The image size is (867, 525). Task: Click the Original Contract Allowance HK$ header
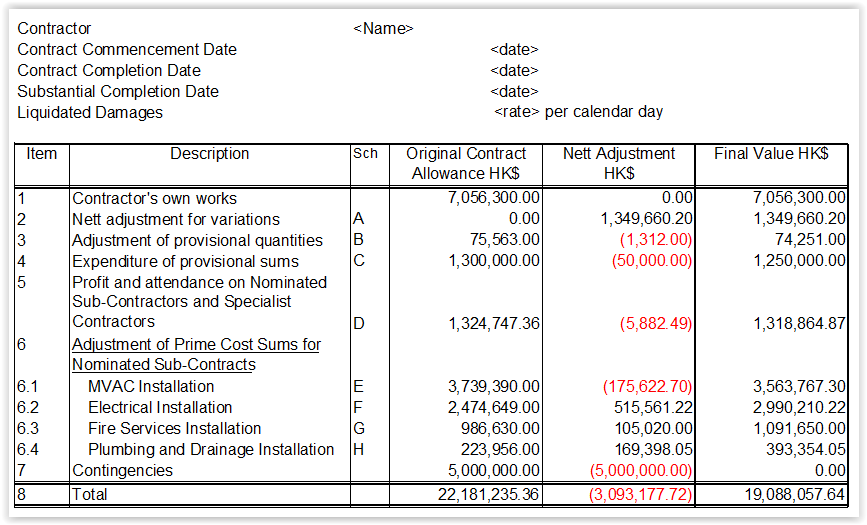(x=466, y=163)
